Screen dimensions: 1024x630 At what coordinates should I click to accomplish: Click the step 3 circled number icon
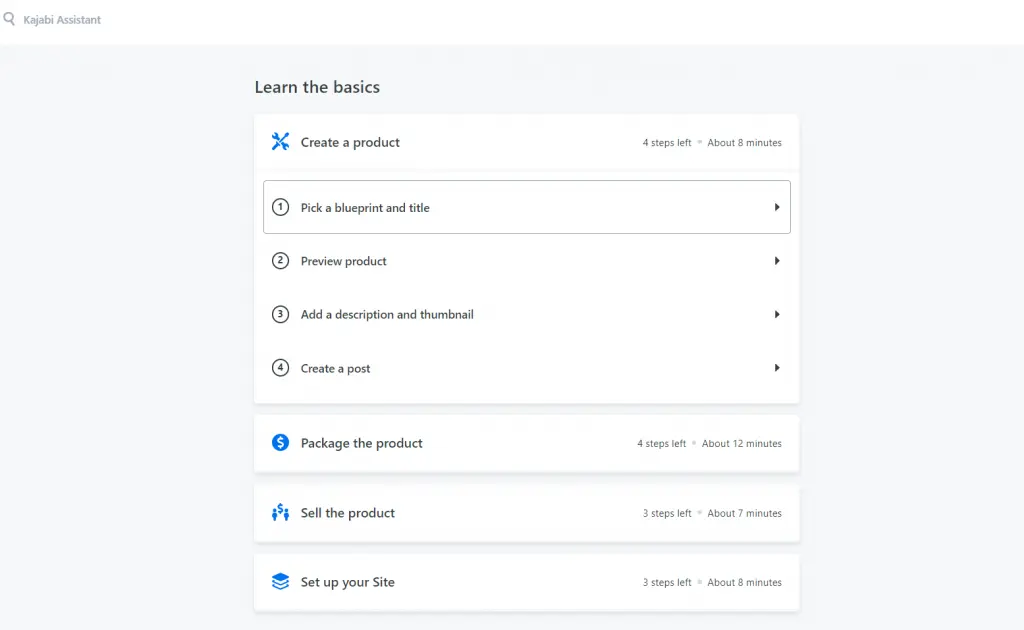point(280,314)
